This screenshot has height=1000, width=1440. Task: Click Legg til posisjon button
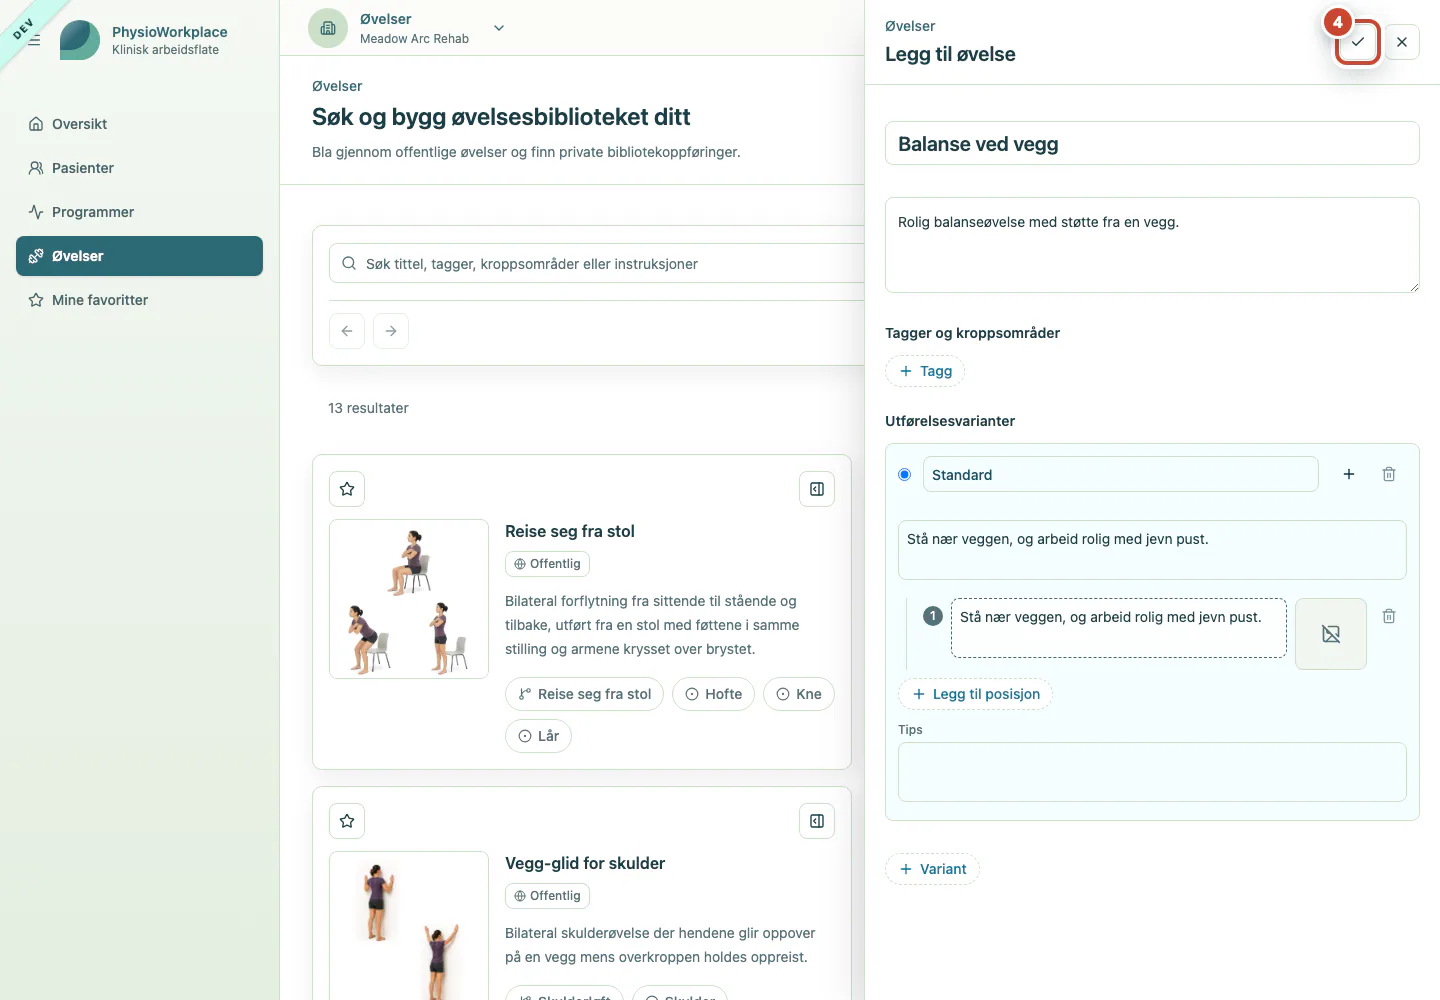(x=975, y=694)
